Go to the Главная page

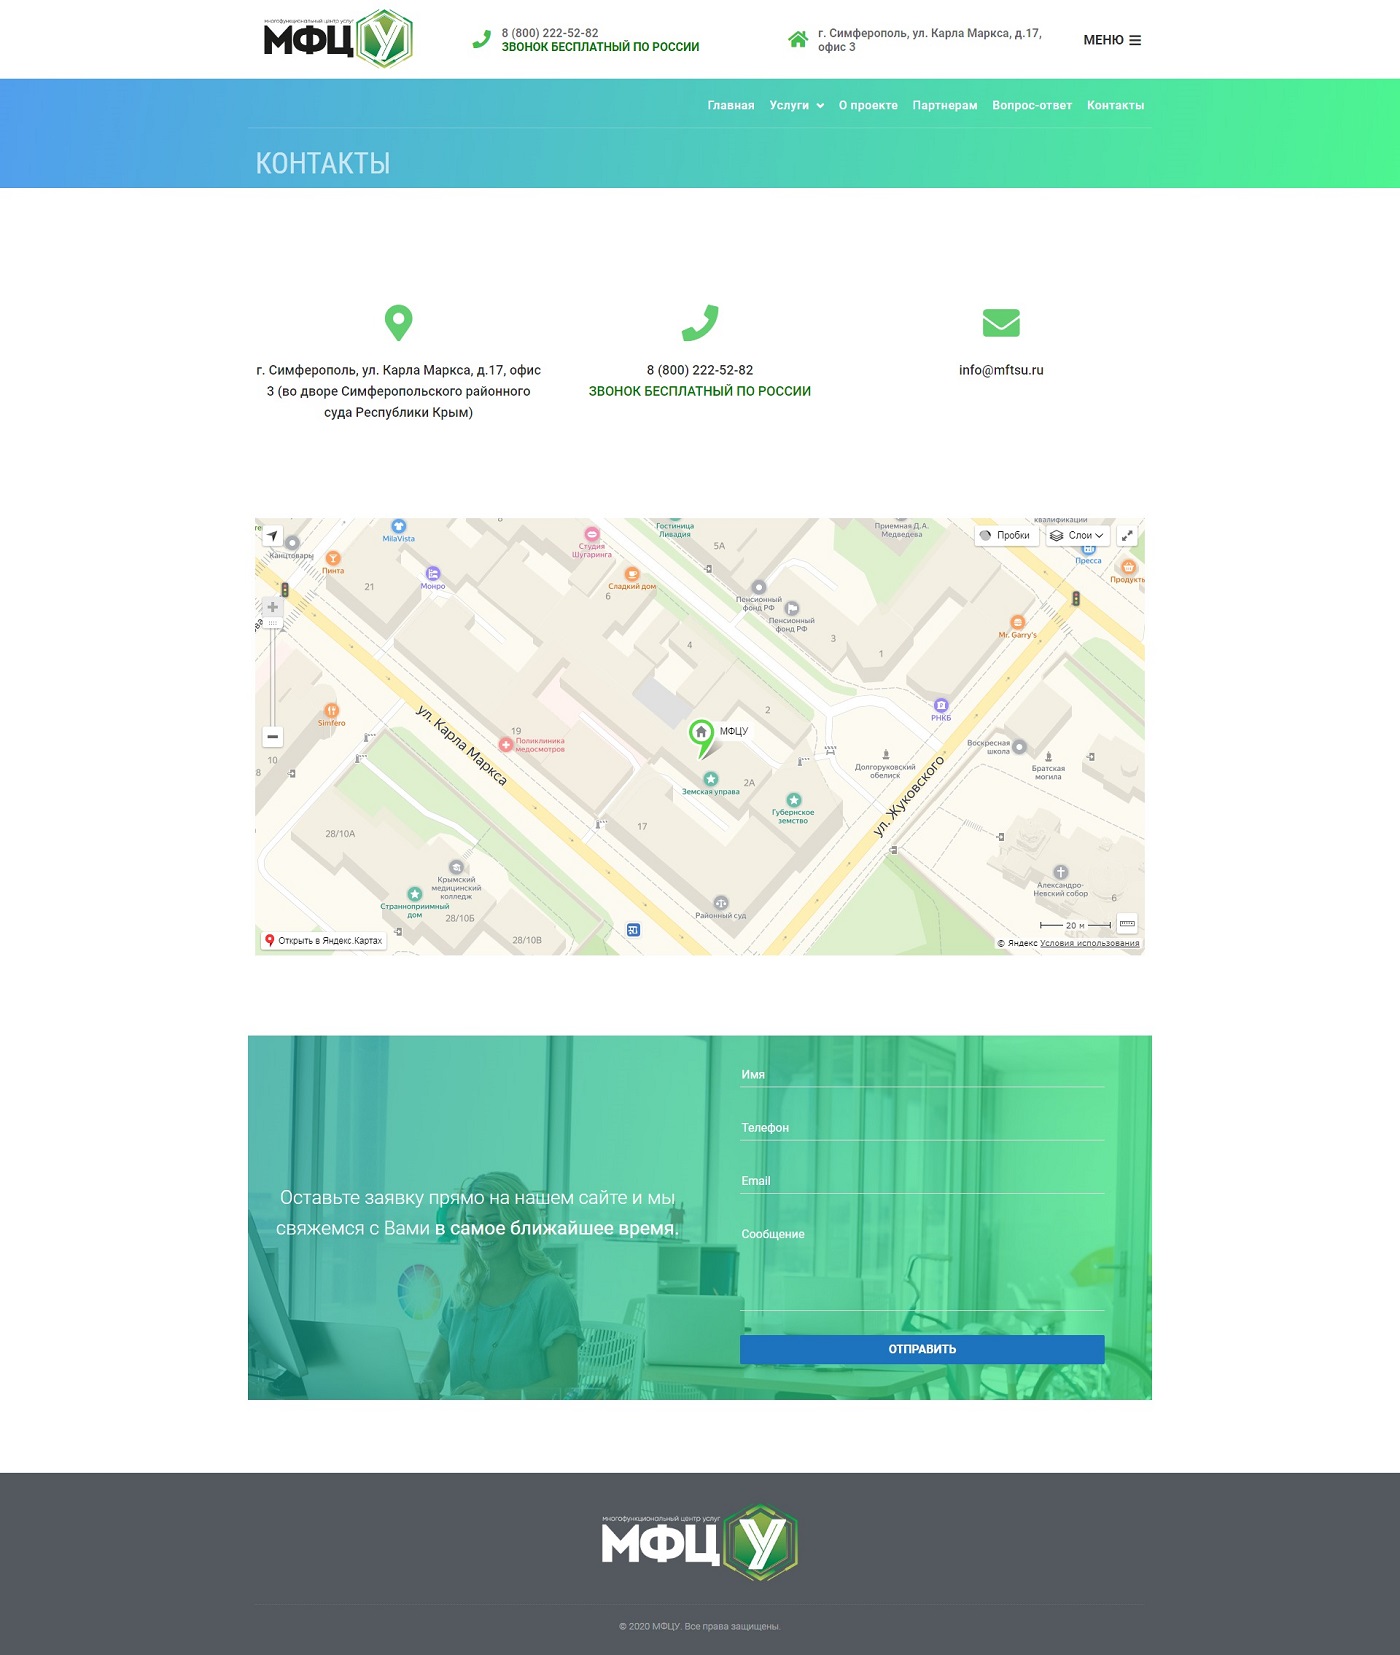[731, 105]
